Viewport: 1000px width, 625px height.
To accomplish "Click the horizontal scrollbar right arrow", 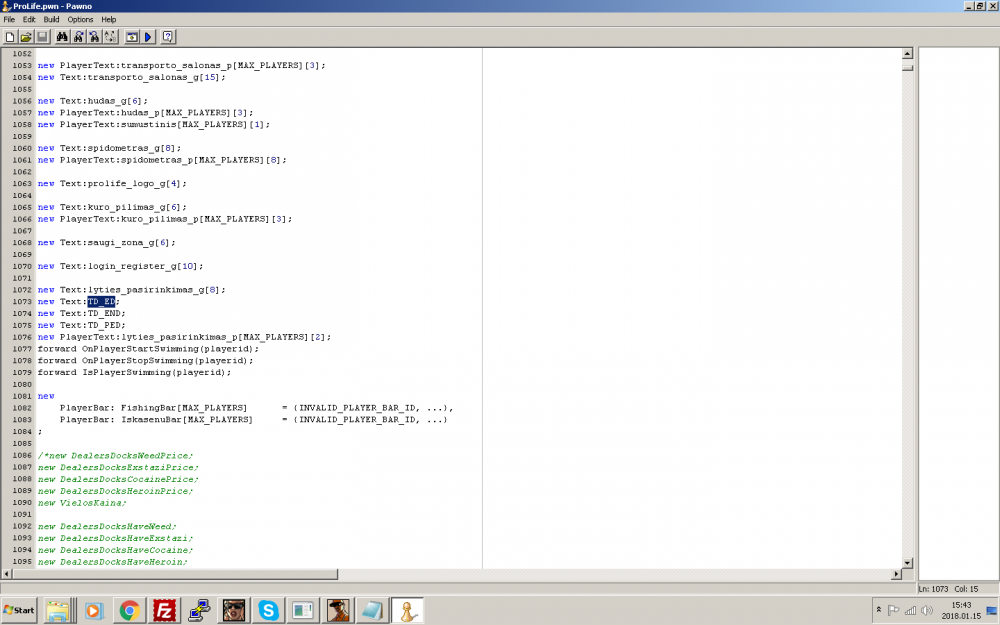I will (x=896, y=574).
